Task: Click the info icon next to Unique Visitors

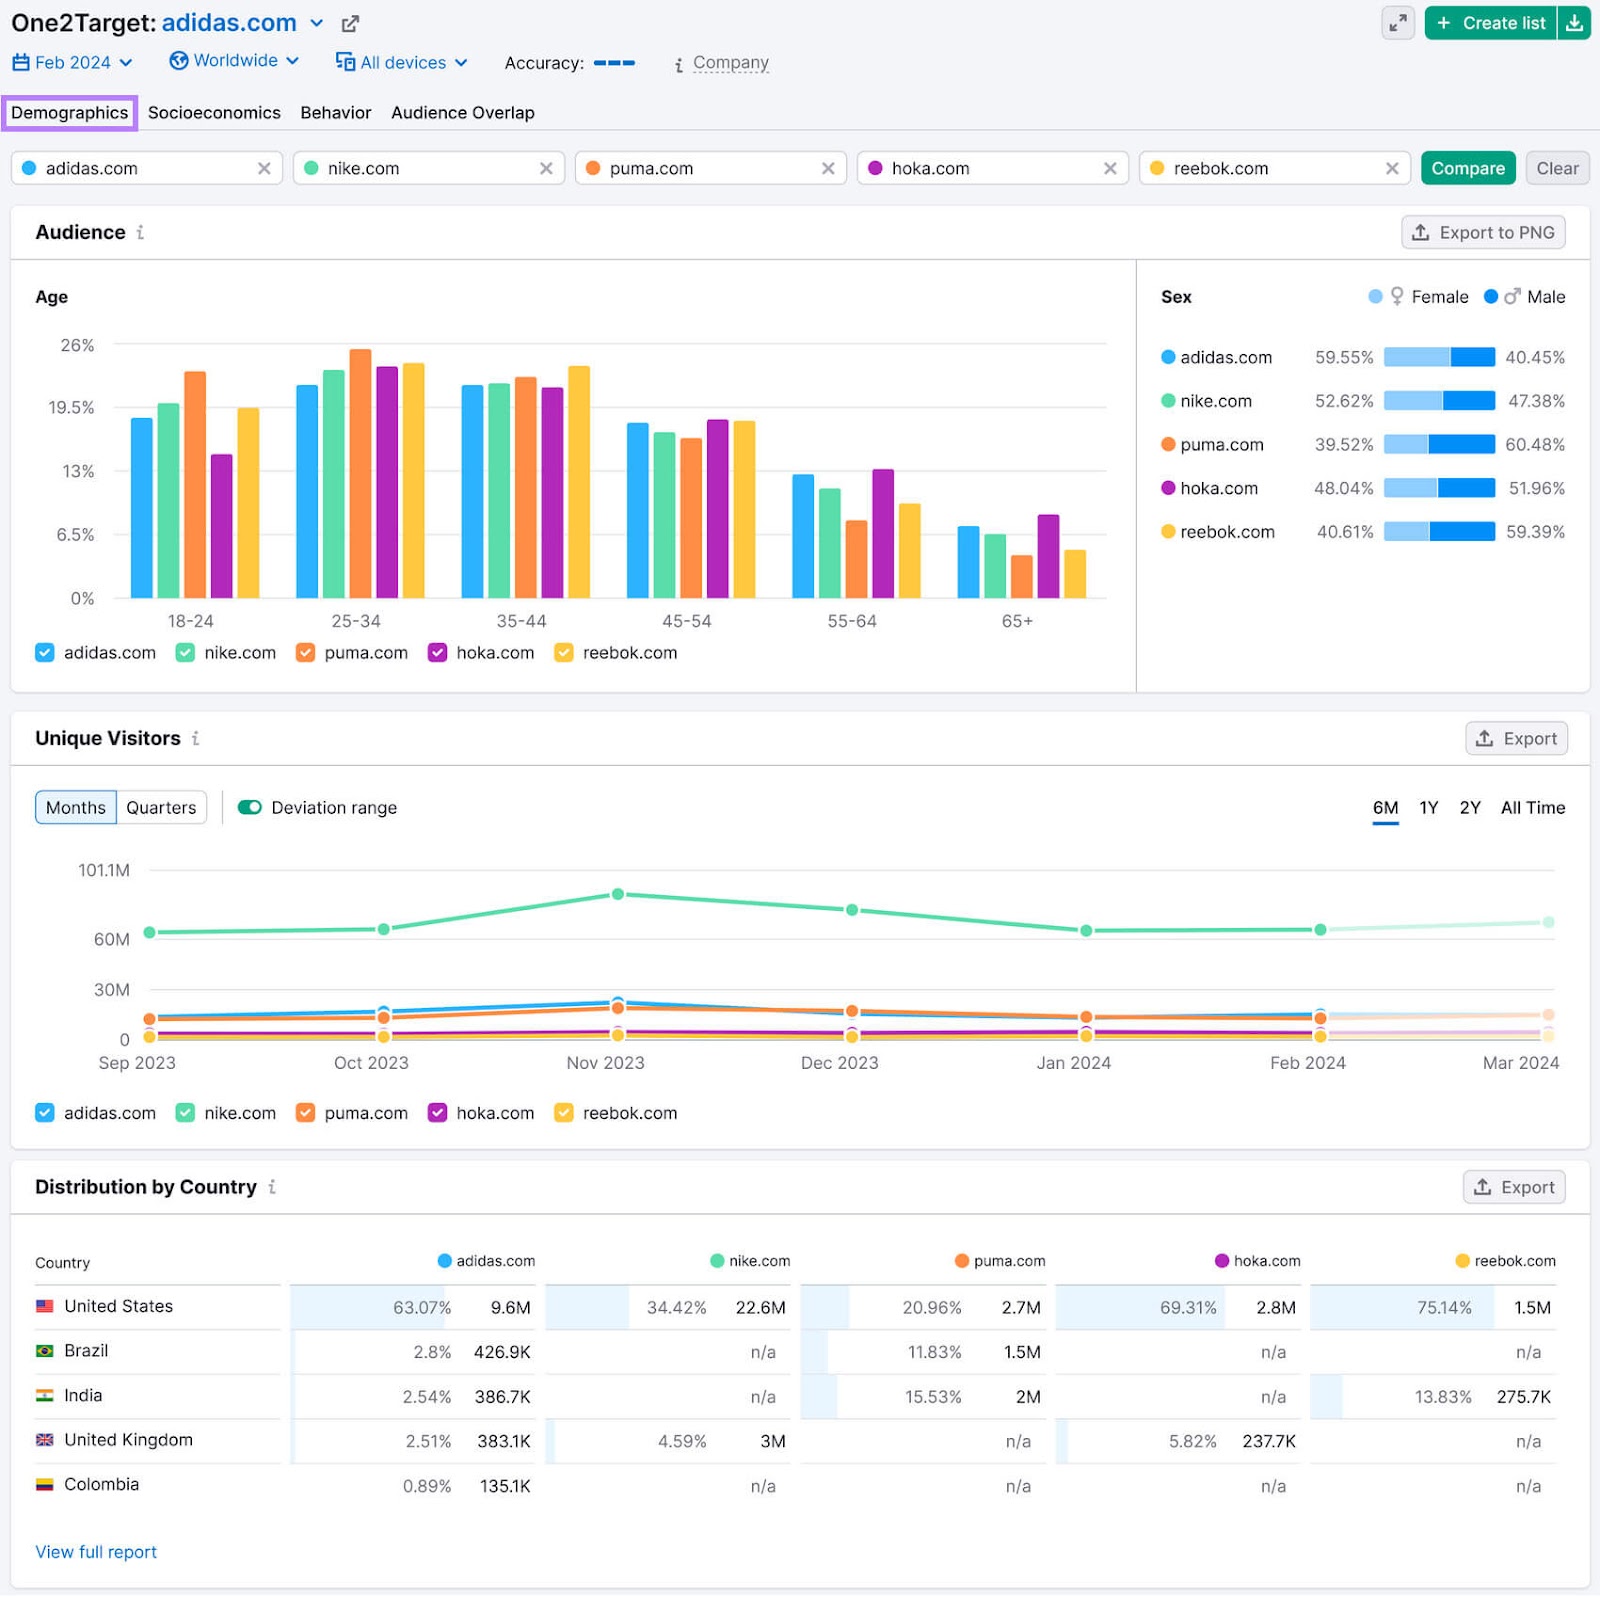Action: 197,739
